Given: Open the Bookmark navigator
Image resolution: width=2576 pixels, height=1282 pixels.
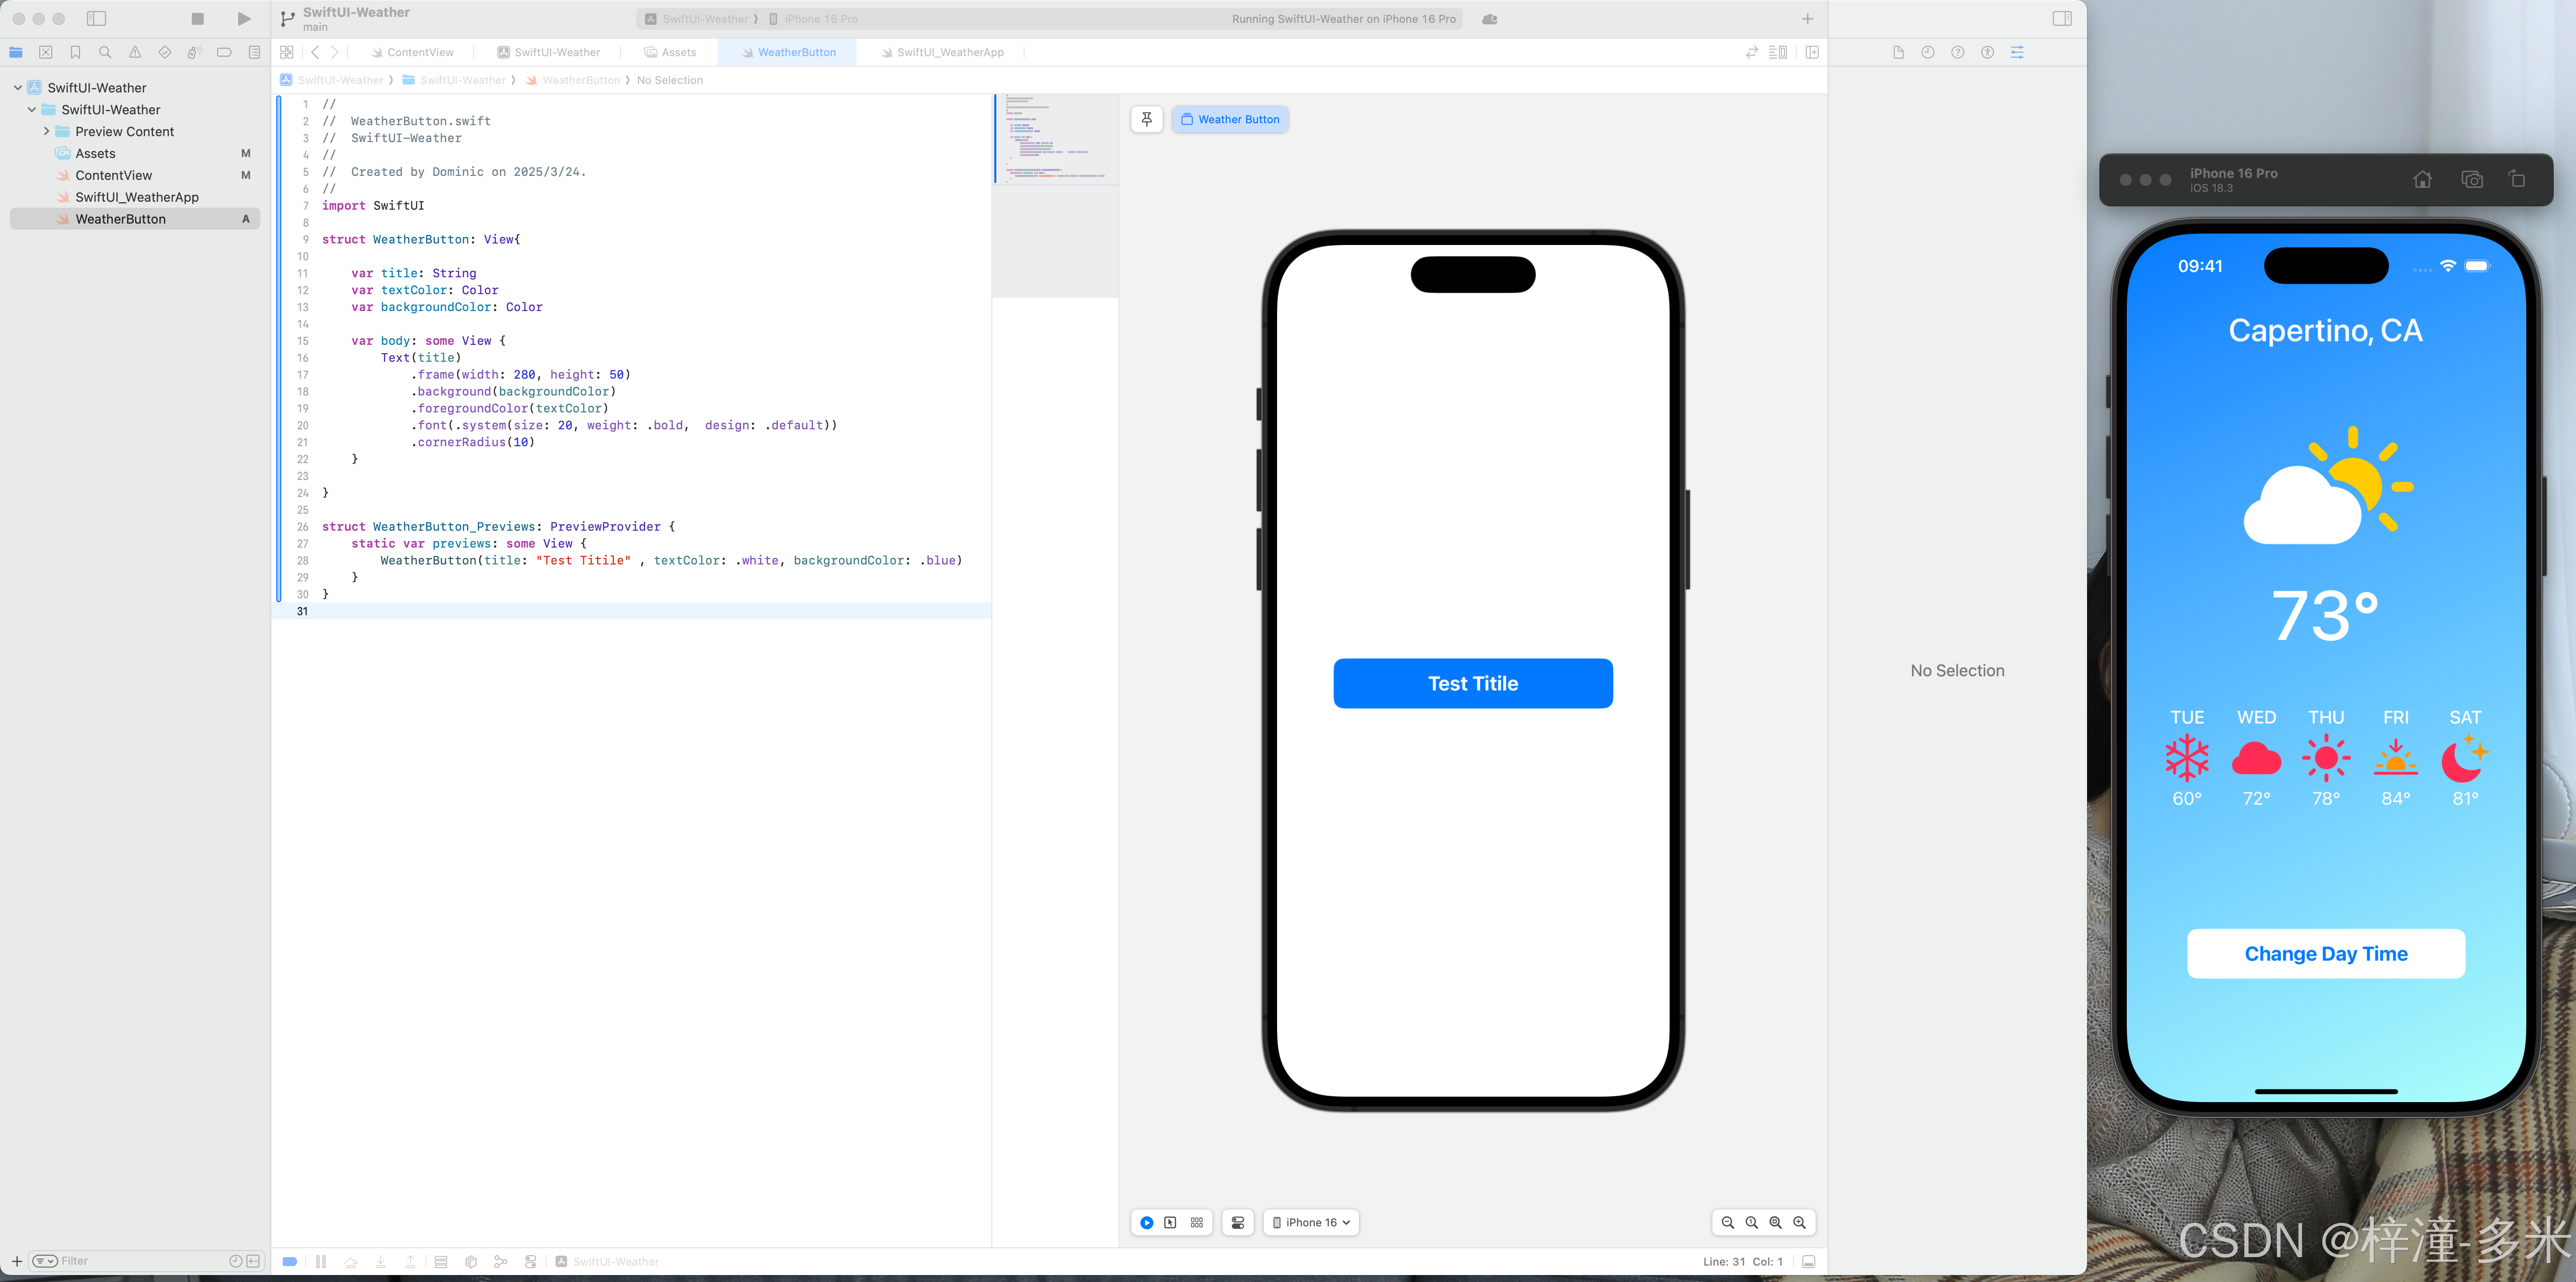Looking at the screenshot, I should pyautogui.click(x=75, y=52).
